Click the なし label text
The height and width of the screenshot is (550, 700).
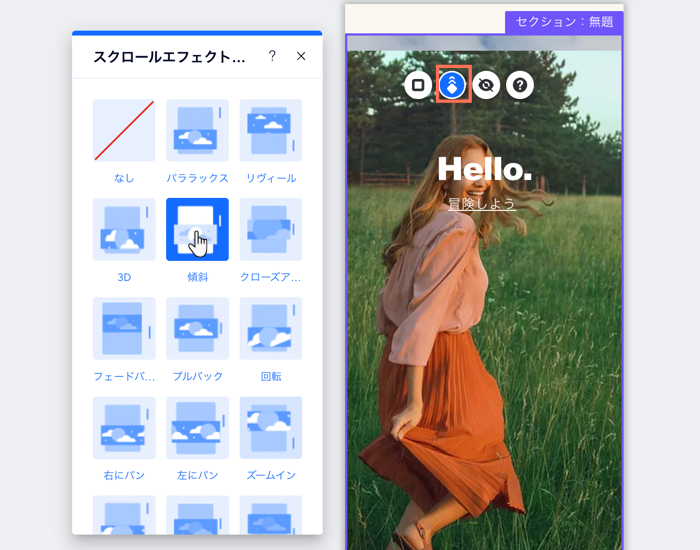pyautogui.click(x=124, y=178)
